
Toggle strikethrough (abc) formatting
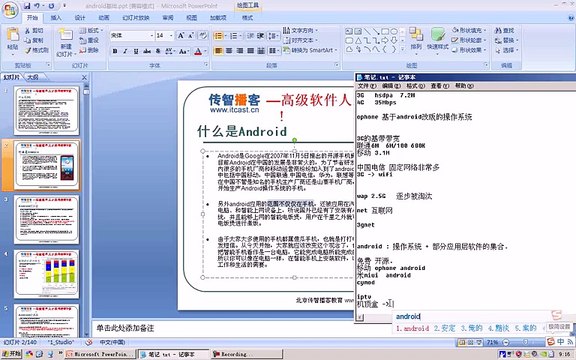pyautogui.click(x=147, y=51)
